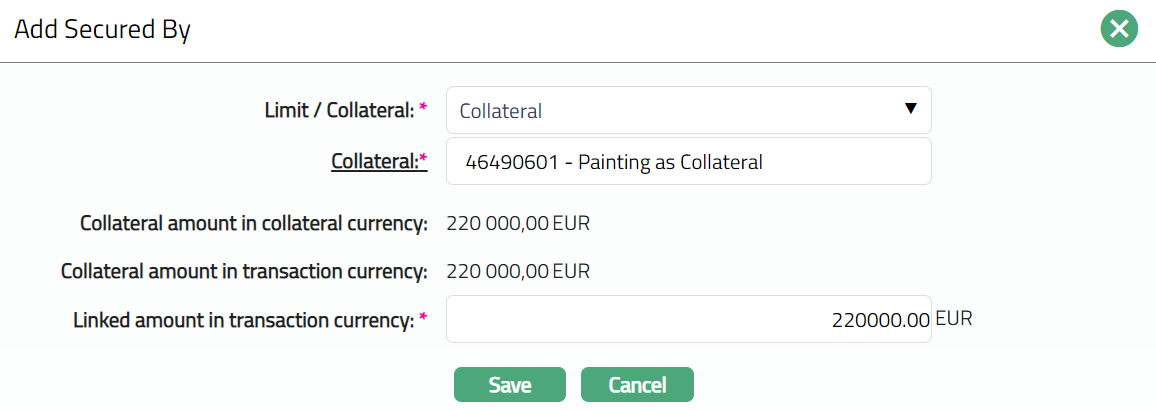The image size is (1156, 410).
Task: Click the EUR unit after collateral currency amount
Action: pyautogui.click(x=571, y=223)
